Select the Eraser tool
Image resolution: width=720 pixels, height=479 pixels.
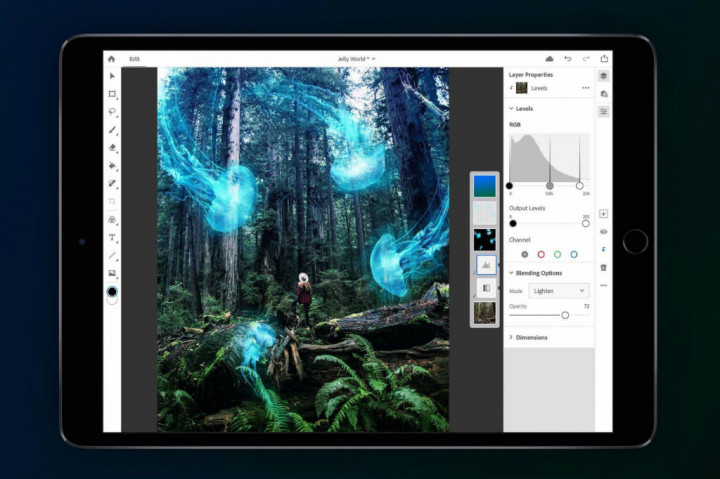pyautogui.click(x=112, y=148)
